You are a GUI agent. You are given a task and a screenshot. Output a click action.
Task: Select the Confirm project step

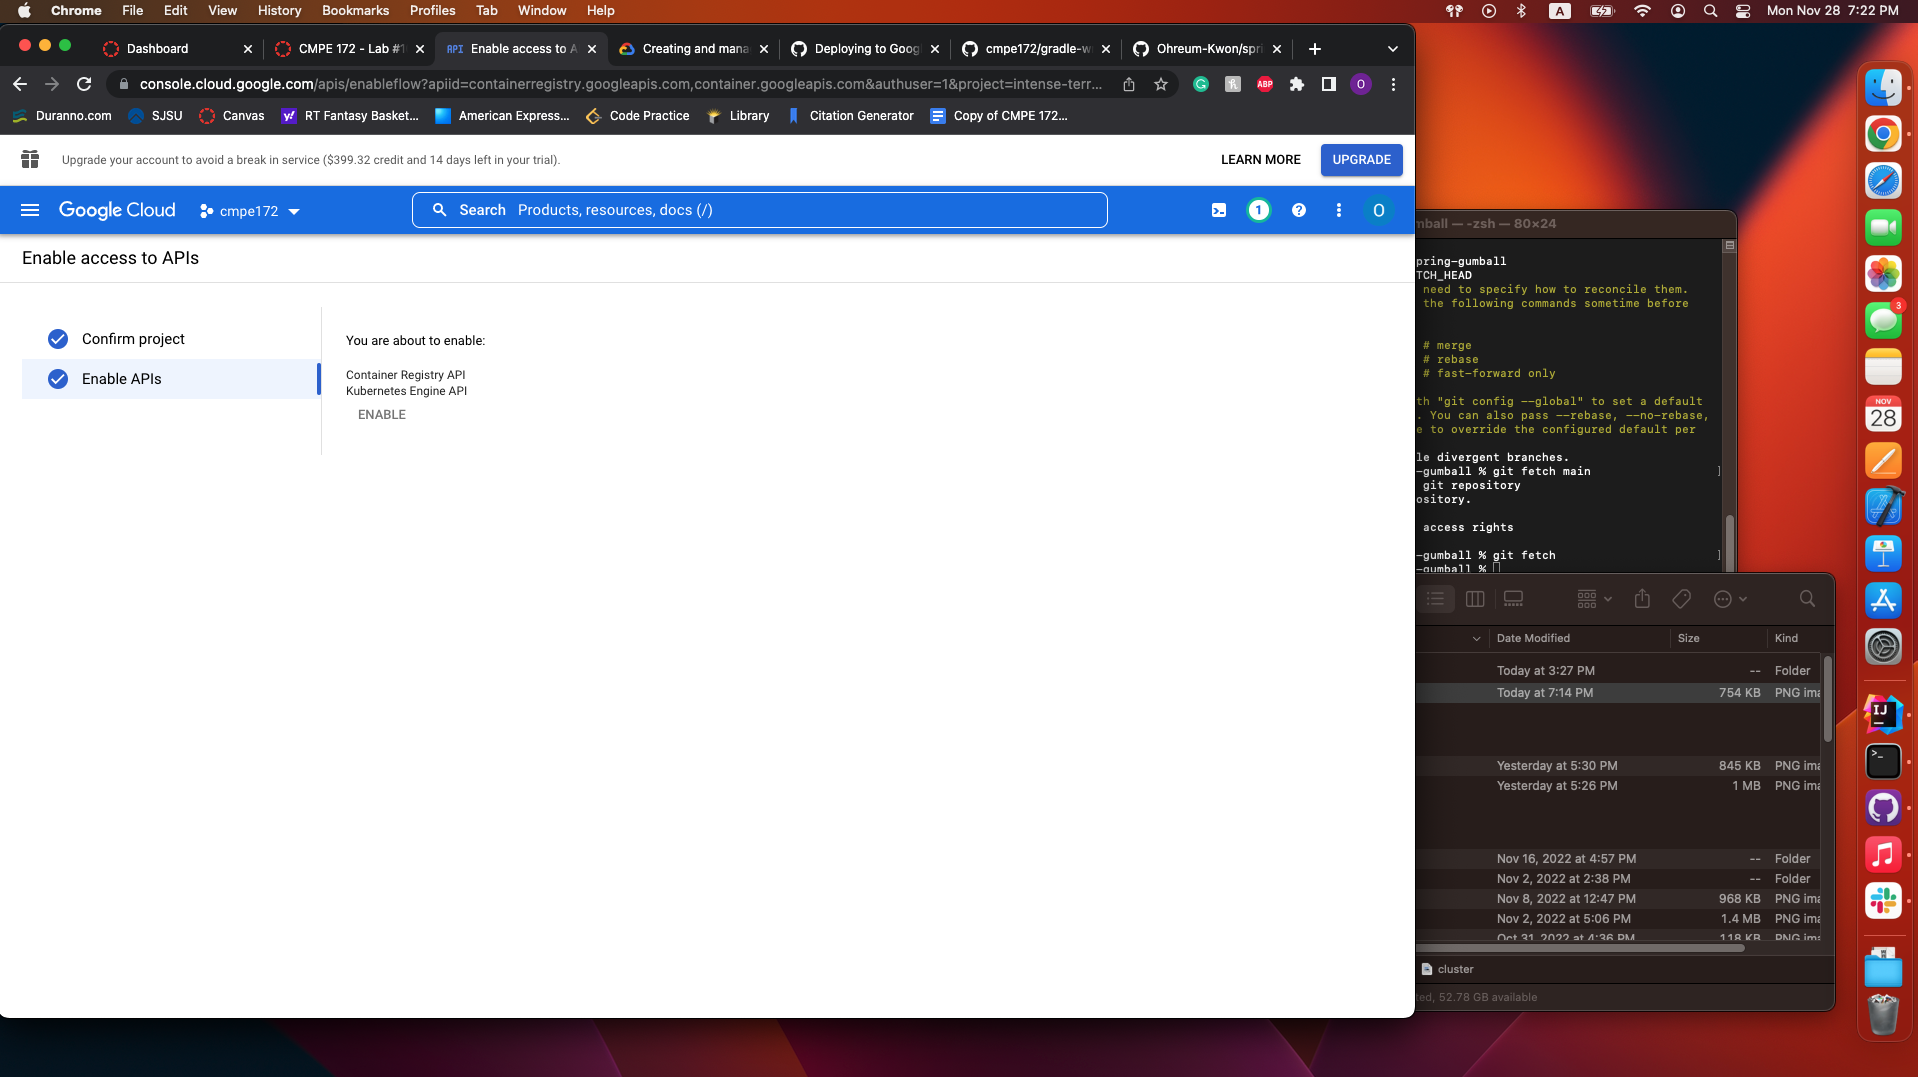pyautogui.click(x=133, y=339)
